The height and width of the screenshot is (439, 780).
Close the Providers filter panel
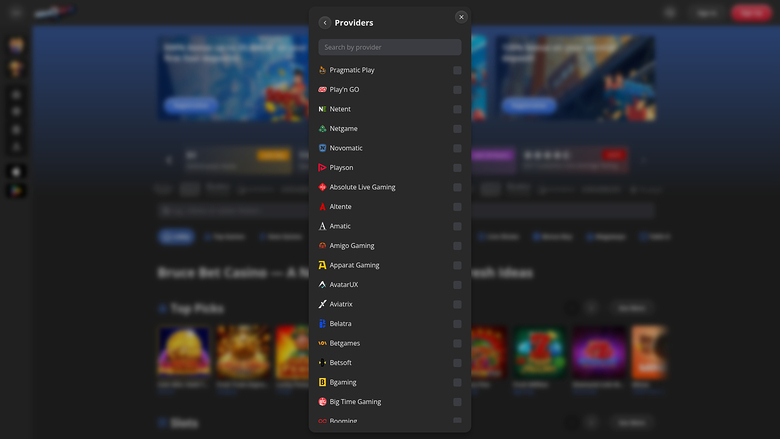[461, 17]
